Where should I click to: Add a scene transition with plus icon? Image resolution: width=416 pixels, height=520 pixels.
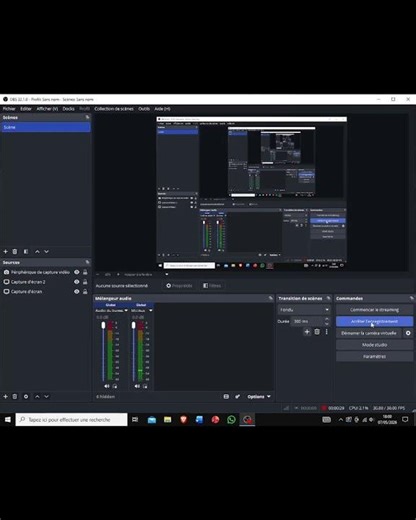tap(307, 332)
